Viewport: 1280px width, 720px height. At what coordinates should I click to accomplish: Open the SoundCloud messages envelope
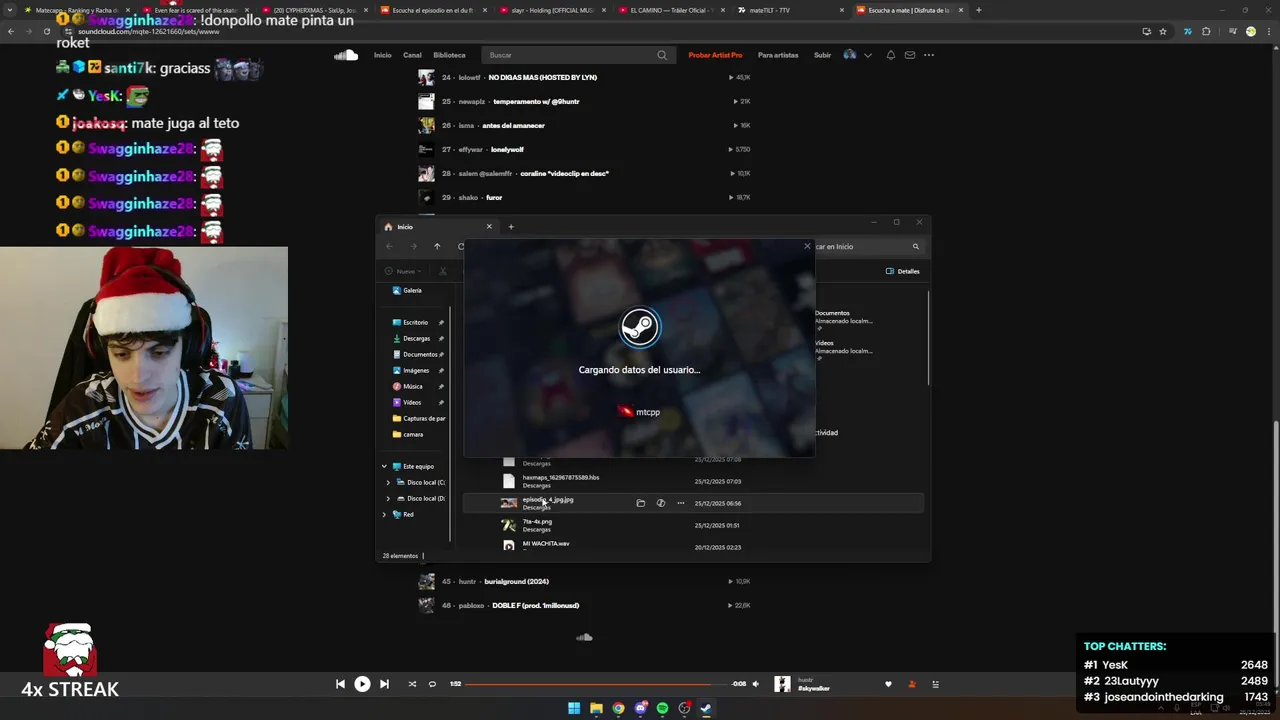(x=910, y=55)
